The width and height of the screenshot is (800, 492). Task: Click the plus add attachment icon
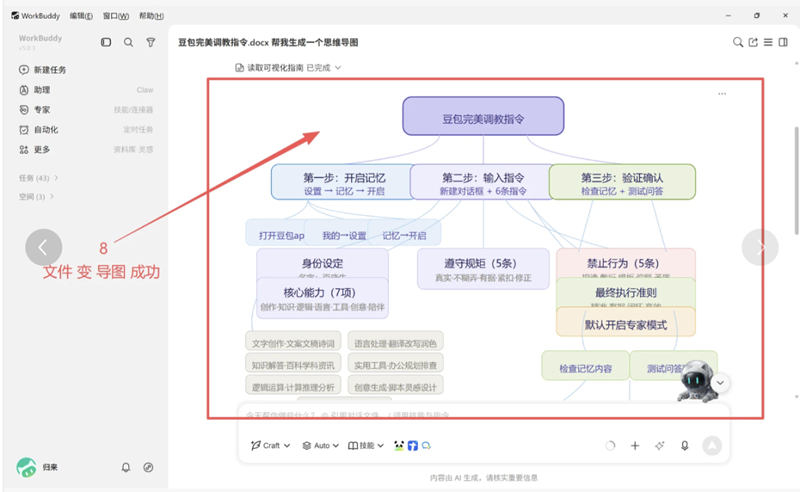[635, 446]
